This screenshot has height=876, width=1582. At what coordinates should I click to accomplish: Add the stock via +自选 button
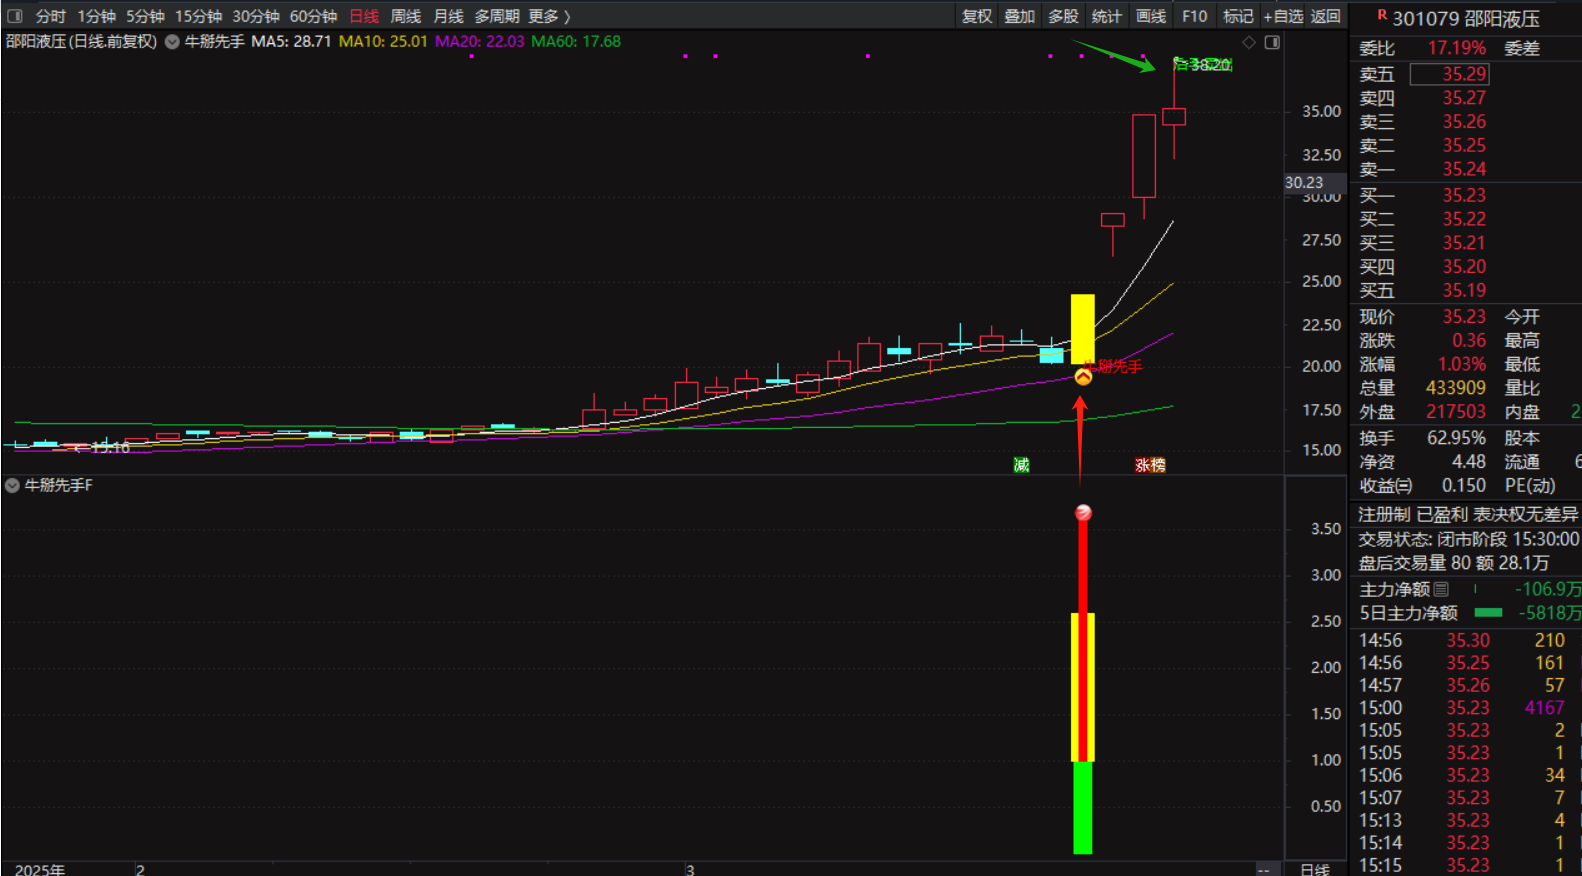click(x=1283, y=16)
